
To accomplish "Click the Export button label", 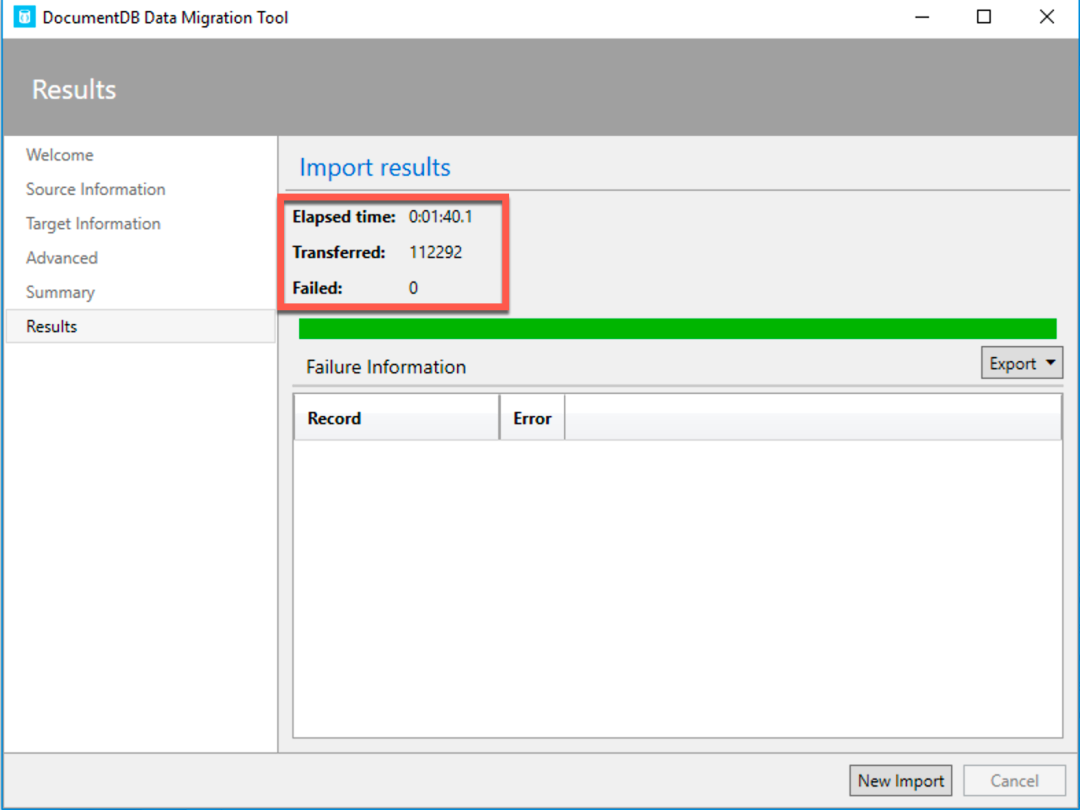I will point(1012,364).
